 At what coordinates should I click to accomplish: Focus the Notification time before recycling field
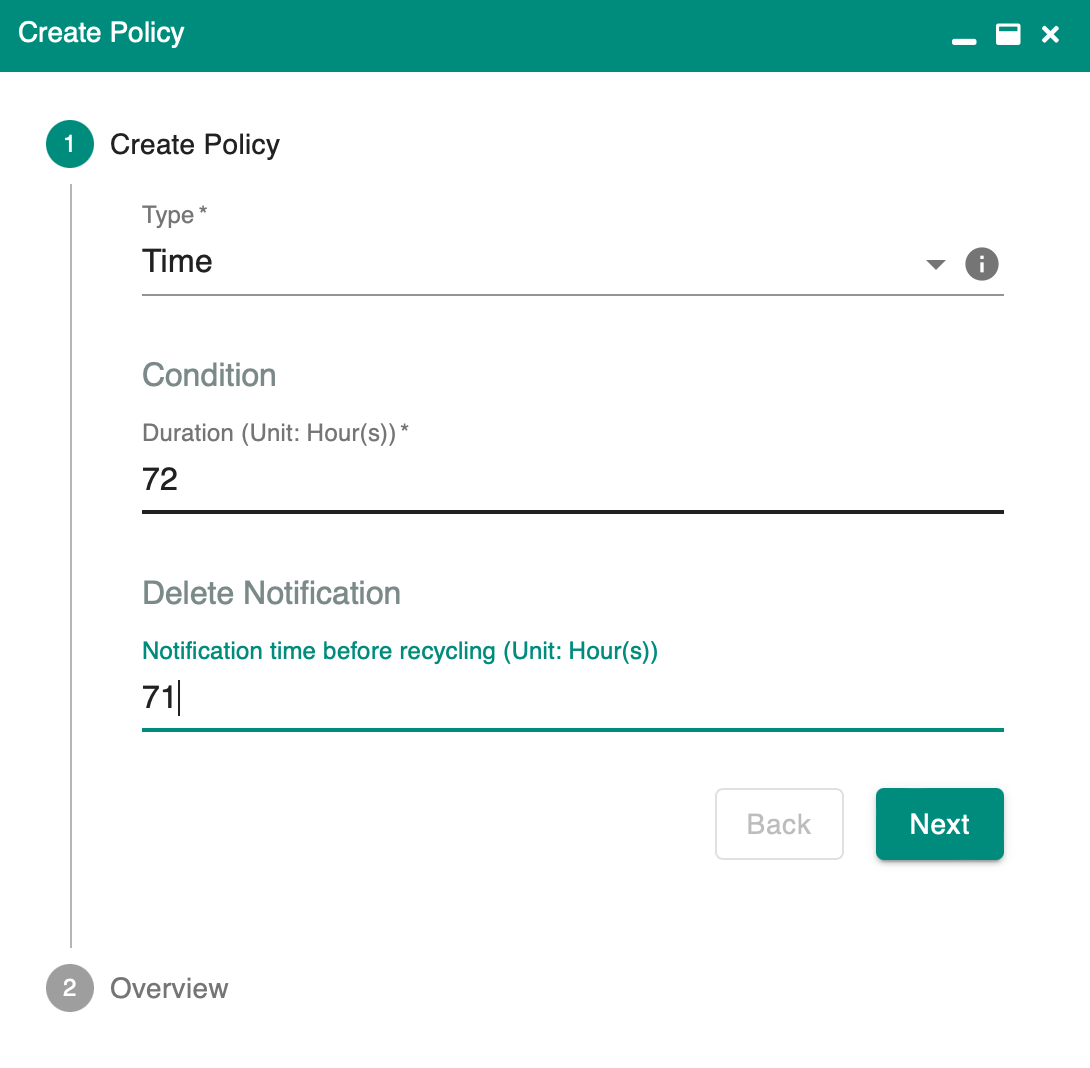572,697
